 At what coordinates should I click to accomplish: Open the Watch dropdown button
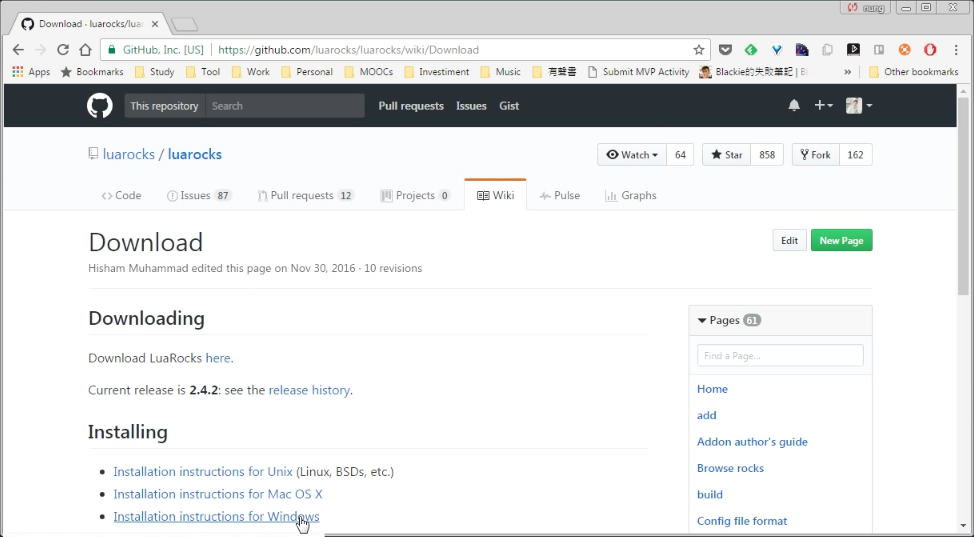[632, 155]
